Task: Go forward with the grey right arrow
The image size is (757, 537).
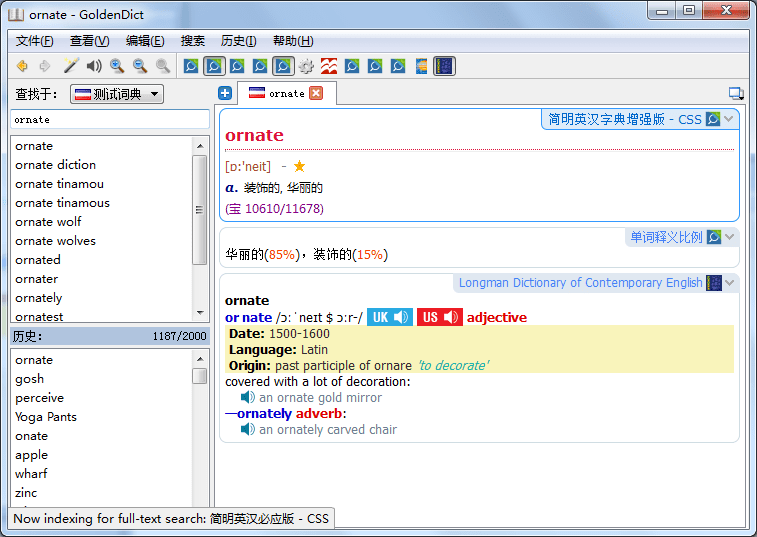Action: coord(45,66)
